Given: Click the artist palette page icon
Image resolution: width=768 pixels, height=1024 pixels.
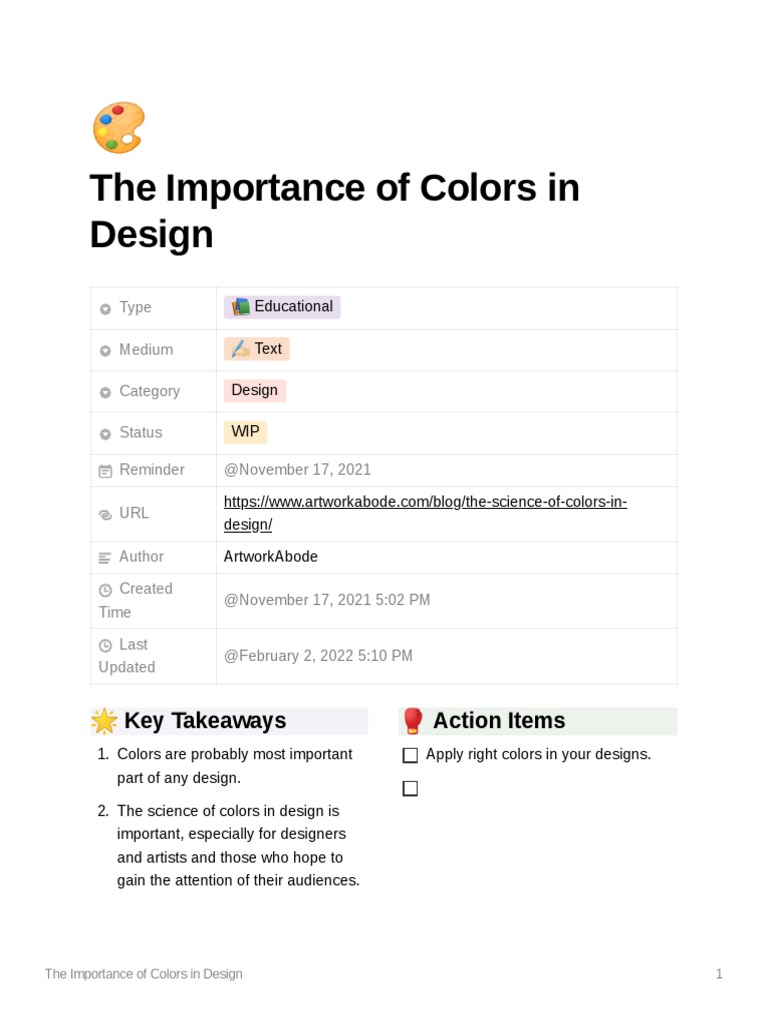Looking at the screenshot, I should pos(118,128).
